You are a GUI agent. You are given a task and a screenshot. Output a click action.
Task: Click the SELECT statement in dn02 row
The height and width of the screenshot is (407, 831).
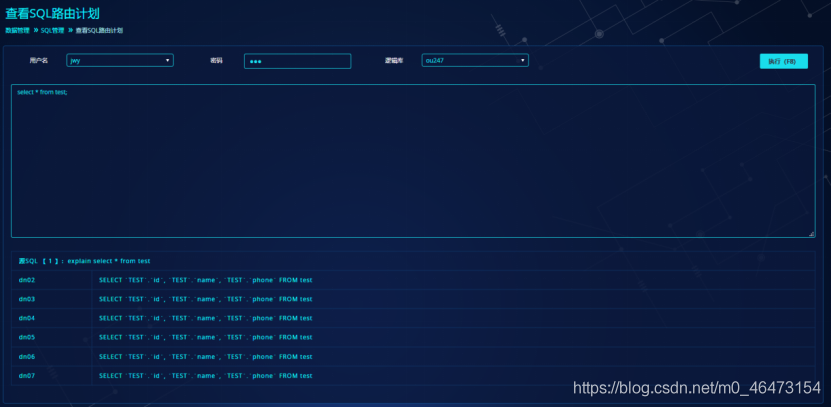(x=206, y=280)
